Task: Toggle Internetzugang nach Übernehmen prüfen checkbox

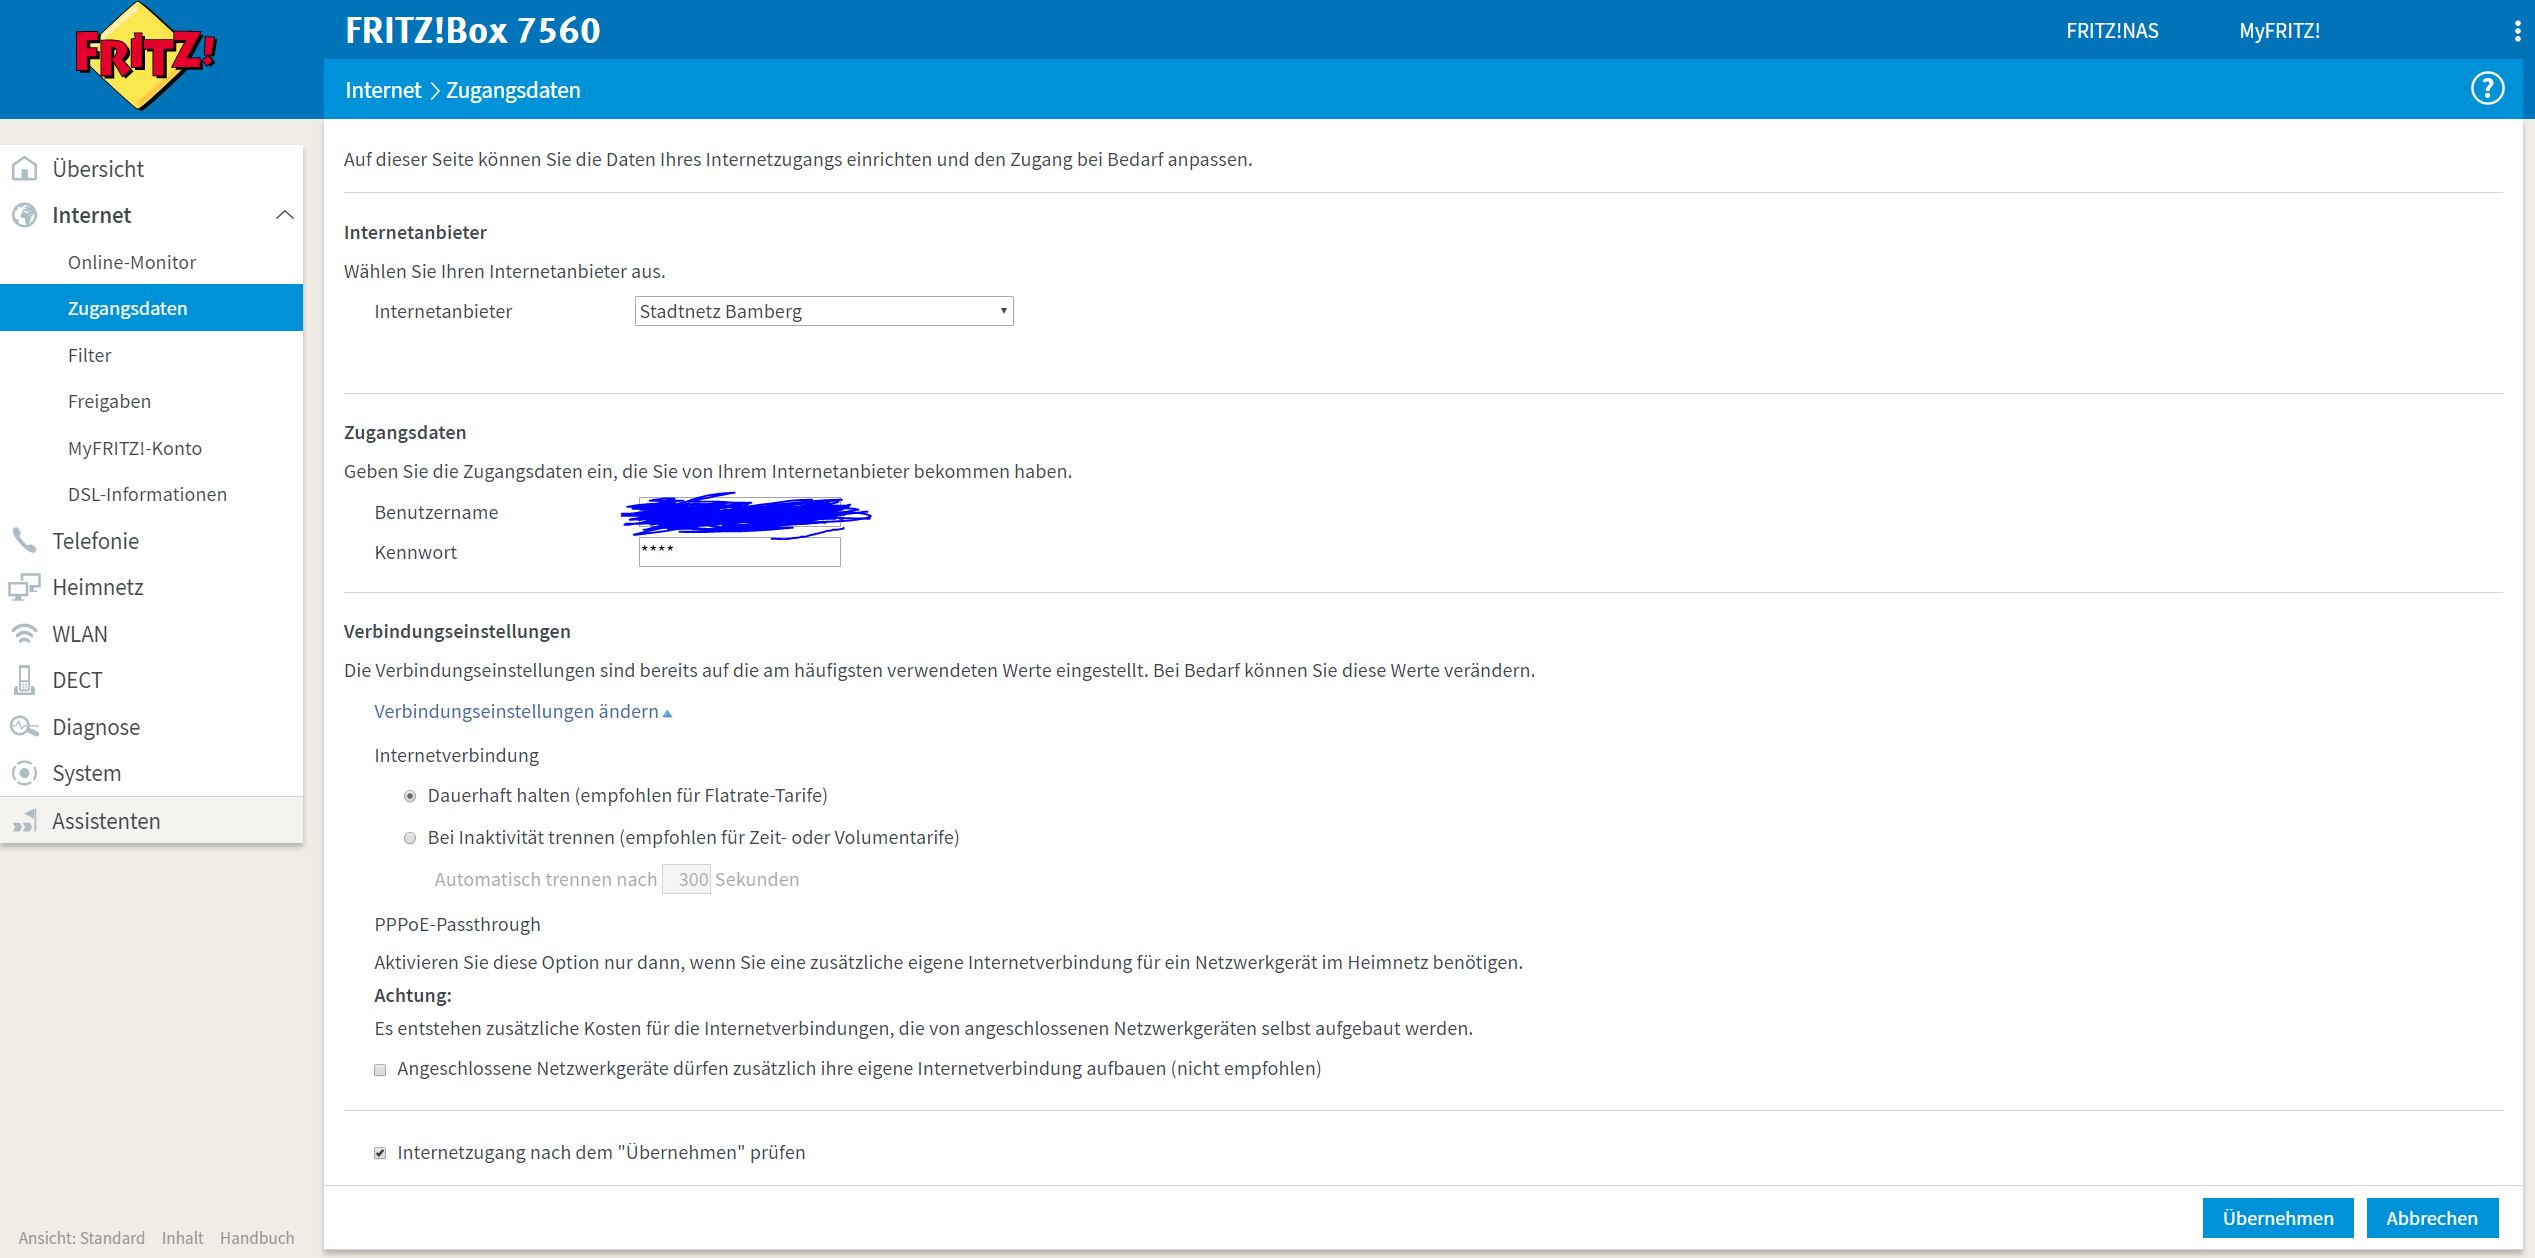Action: (x=380, y=1153)
